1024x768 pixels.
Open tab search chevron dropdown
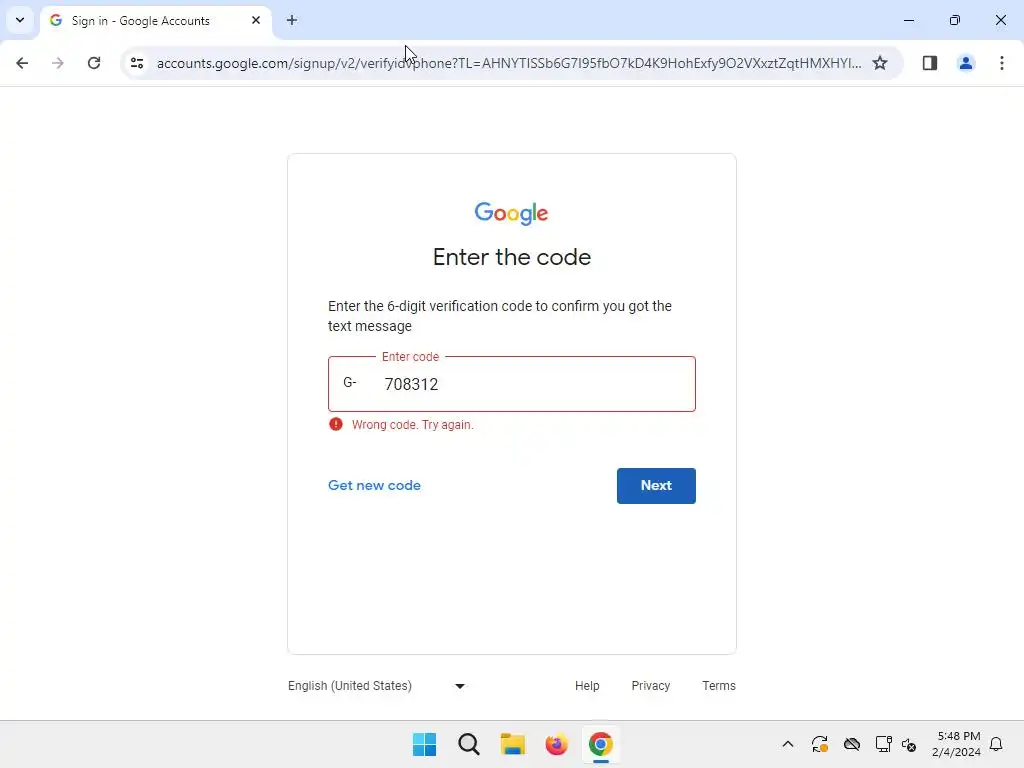(20, 20)
